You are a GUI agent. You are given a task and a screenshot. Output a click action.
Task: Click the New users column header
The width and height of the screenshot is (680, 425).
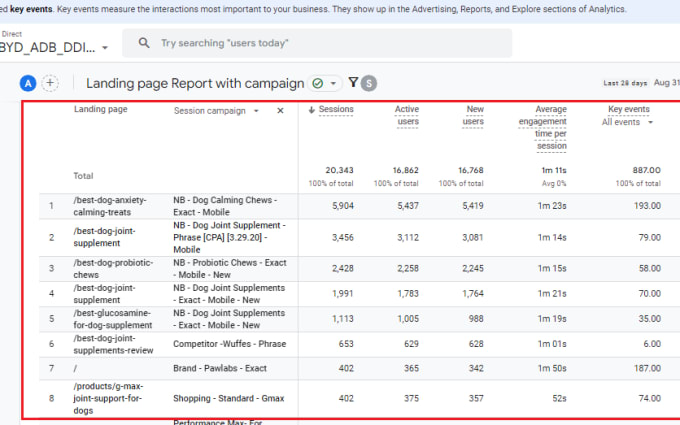click(473, 115)
